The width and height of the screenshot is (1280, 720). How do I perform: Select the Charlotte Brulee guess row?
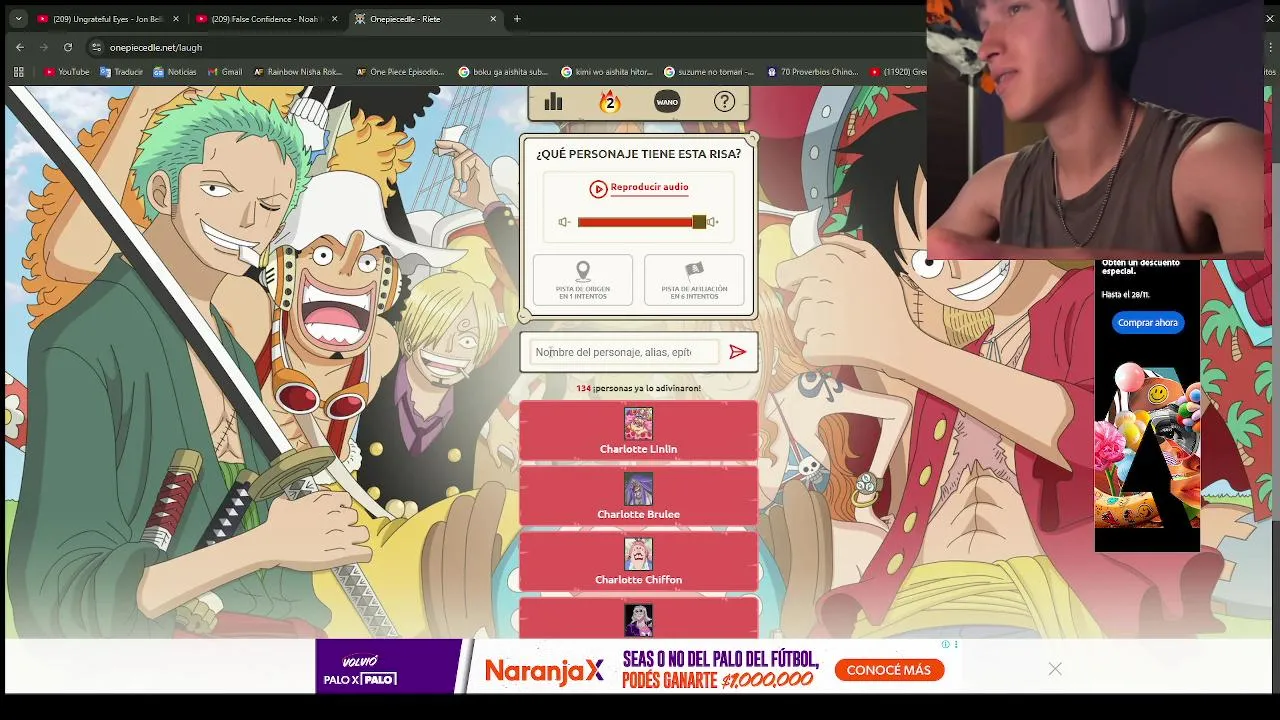[x=638, y=496]
